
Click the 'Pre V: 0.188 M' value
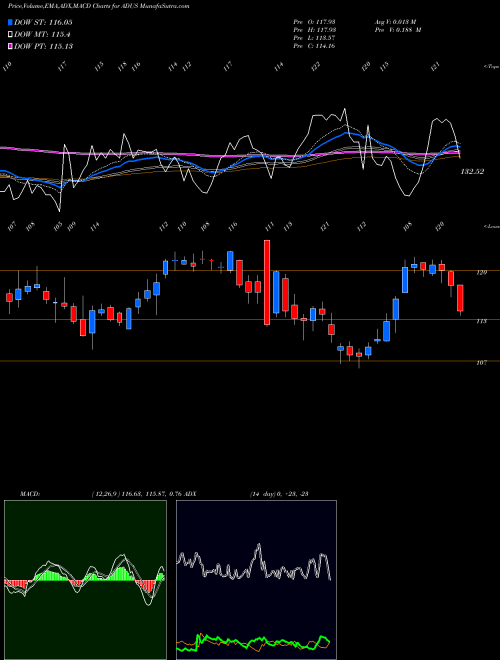398,30
